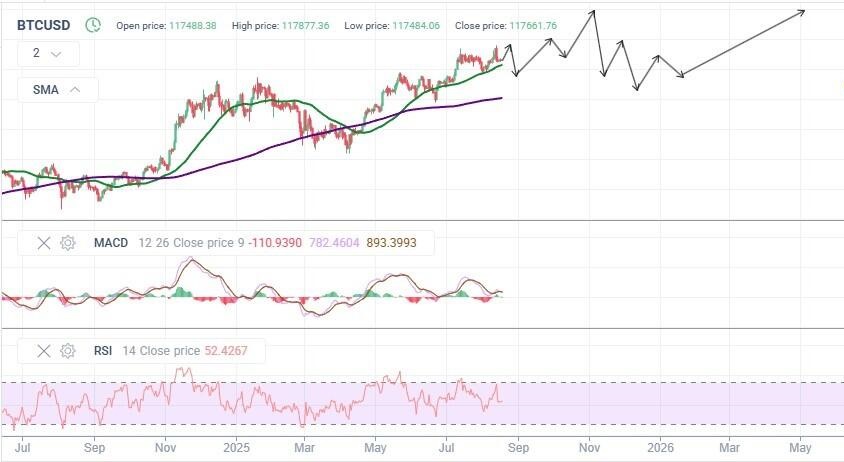844x462 pixels.
Task: Click the RSI indicator label
Action: point(103,351)
